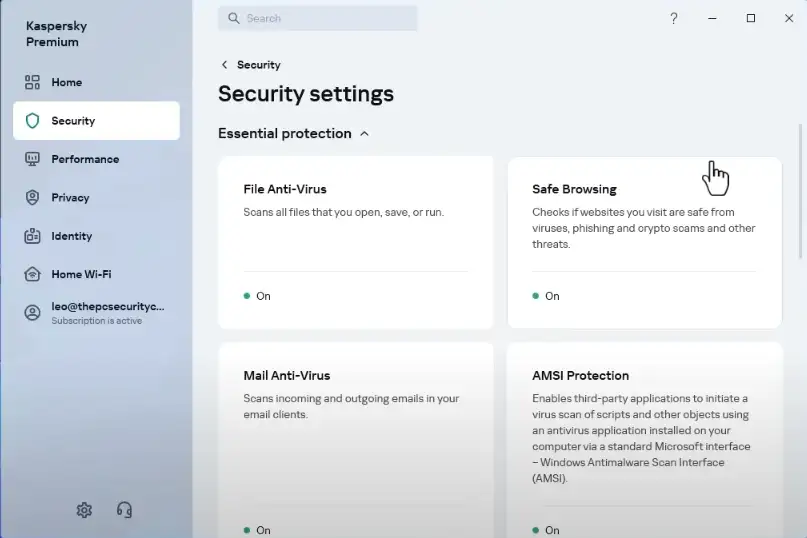Select Performance in the sidebar menu
The height and width of the screenshot is (538, 807).
pos(85,159)
